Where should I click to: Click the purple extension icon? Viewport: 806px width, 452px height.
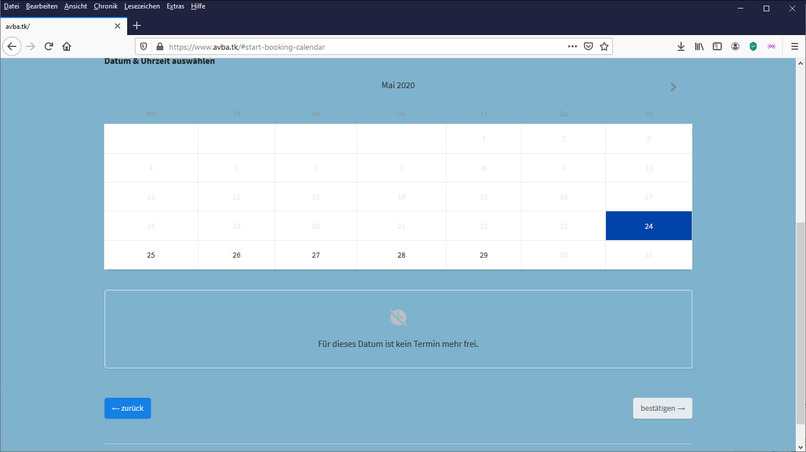point(771,46)
